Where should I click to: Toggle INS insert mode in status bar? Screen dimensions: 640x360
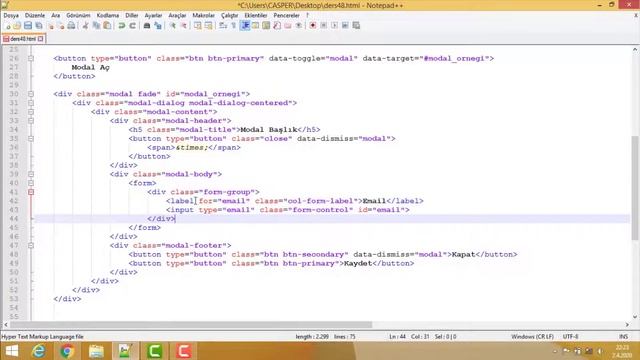click(x=623, y=337)
